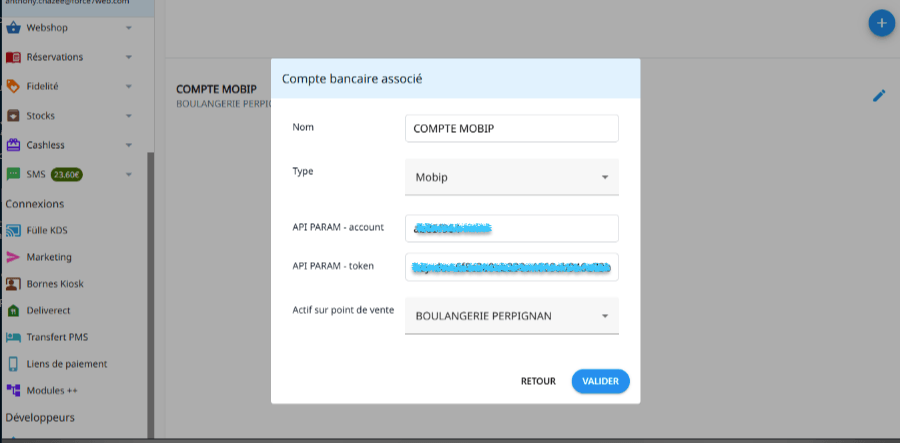Click the Marketing paper plane icon
Image resolution: width=900 pixels, height=443 pixels.
point(13,257)
